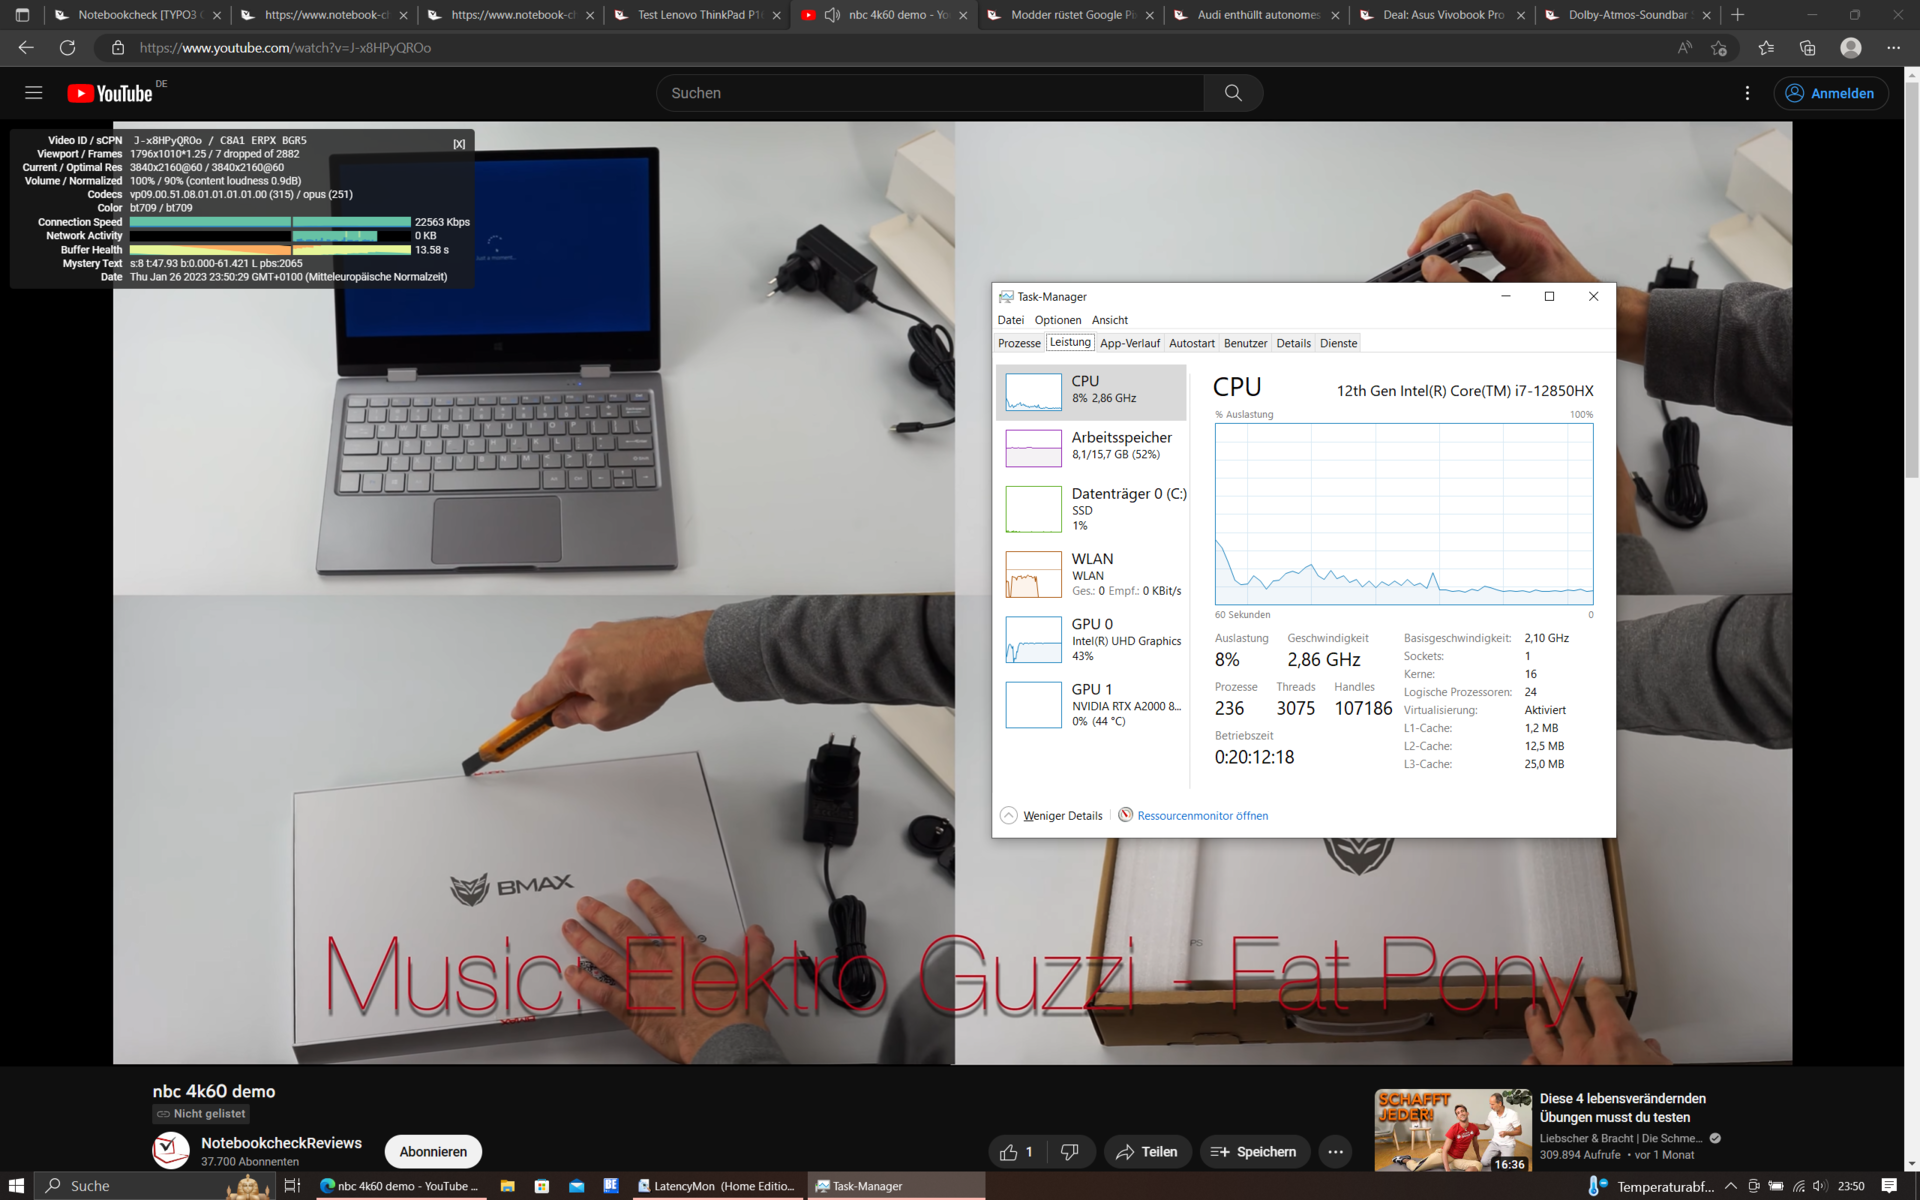Open browser Collections icon
Screen dimensions: 1920x1200
[1807, 47]
